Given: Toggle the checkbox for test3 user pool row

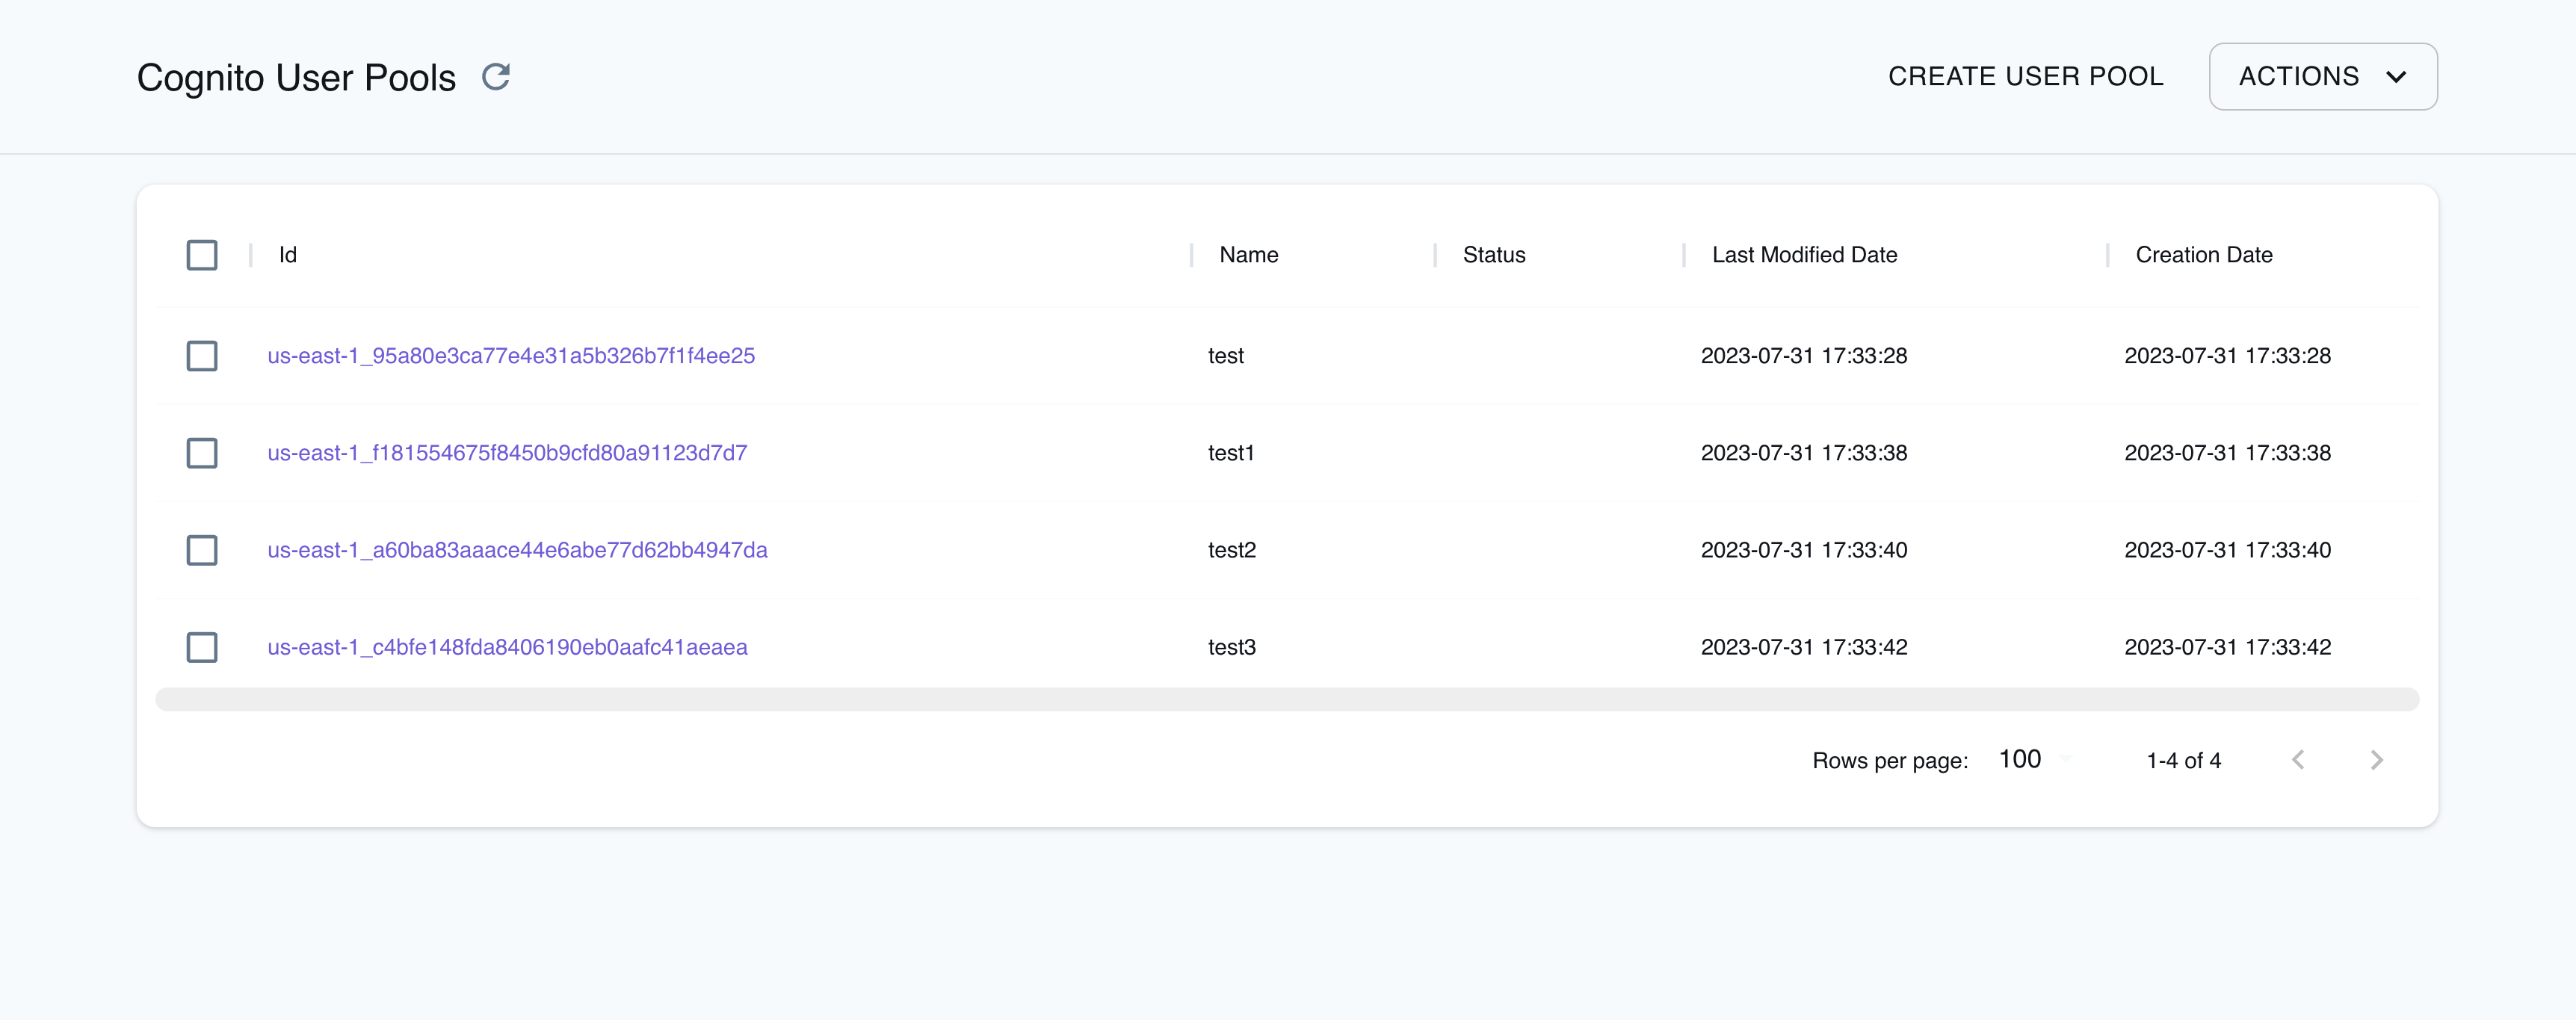Looking at the screenshot, I should click(200, 646).
